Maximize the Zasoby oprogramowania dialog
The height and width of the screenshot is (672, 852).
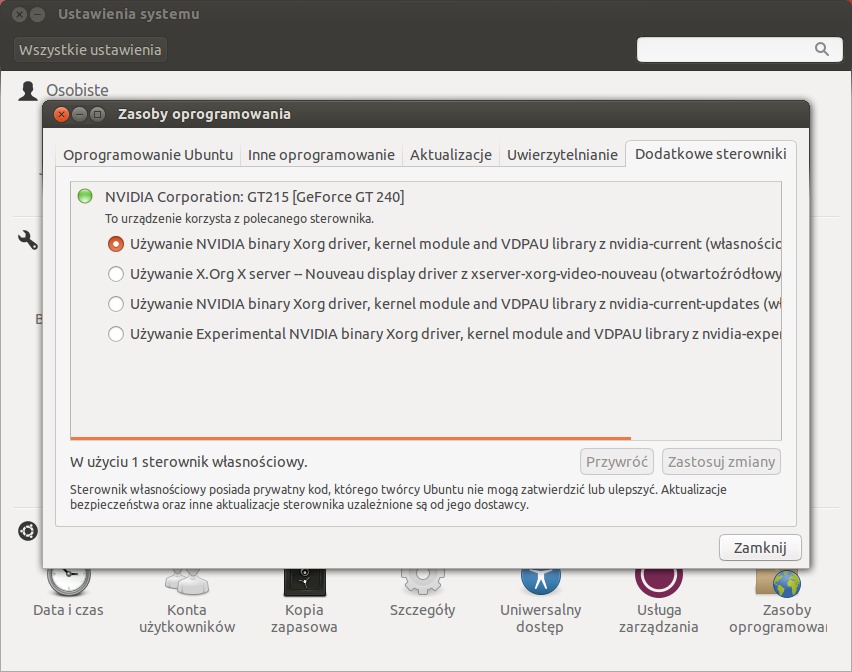(x=97, y=114)
